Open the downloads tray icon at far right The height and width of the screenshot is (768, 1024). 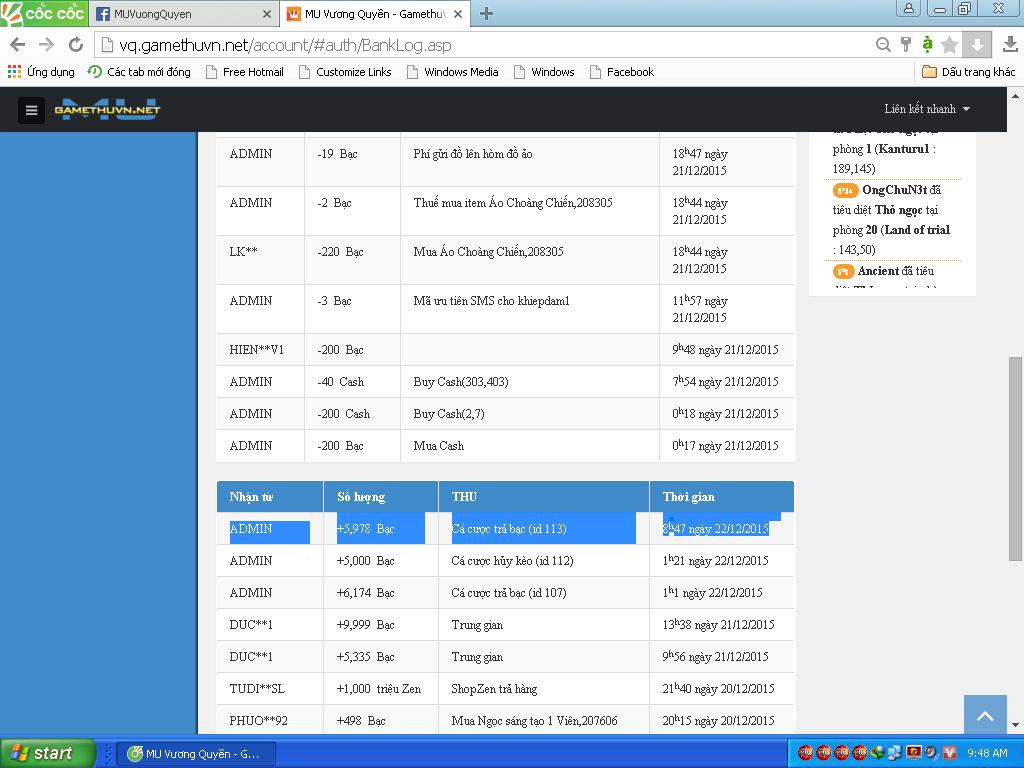pyautogui.click(x=1010, y=44)
